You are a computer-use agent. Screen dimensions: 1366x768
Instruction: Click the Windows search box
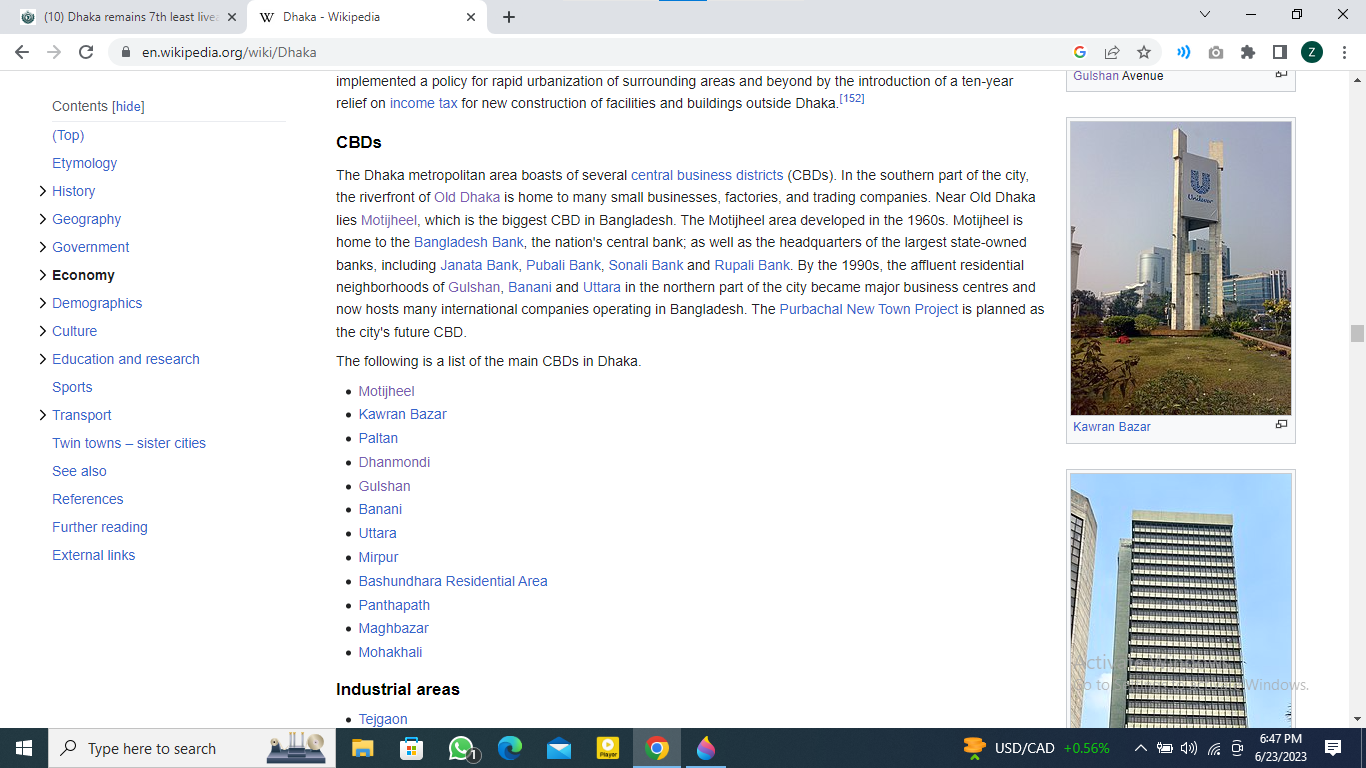click(192, 748)
